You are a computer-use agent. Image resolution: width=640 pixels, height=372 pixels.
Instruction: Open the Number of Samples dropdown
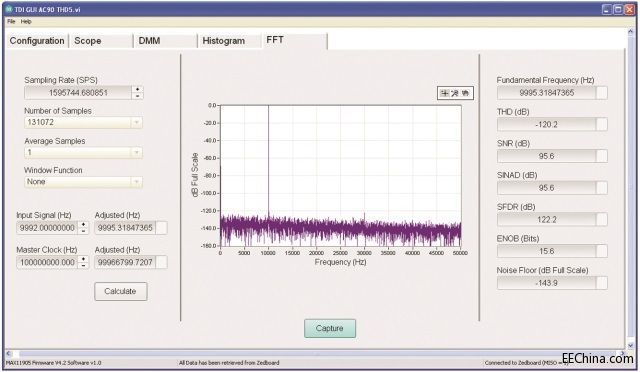pyautogui.click(x=136, y=122)
